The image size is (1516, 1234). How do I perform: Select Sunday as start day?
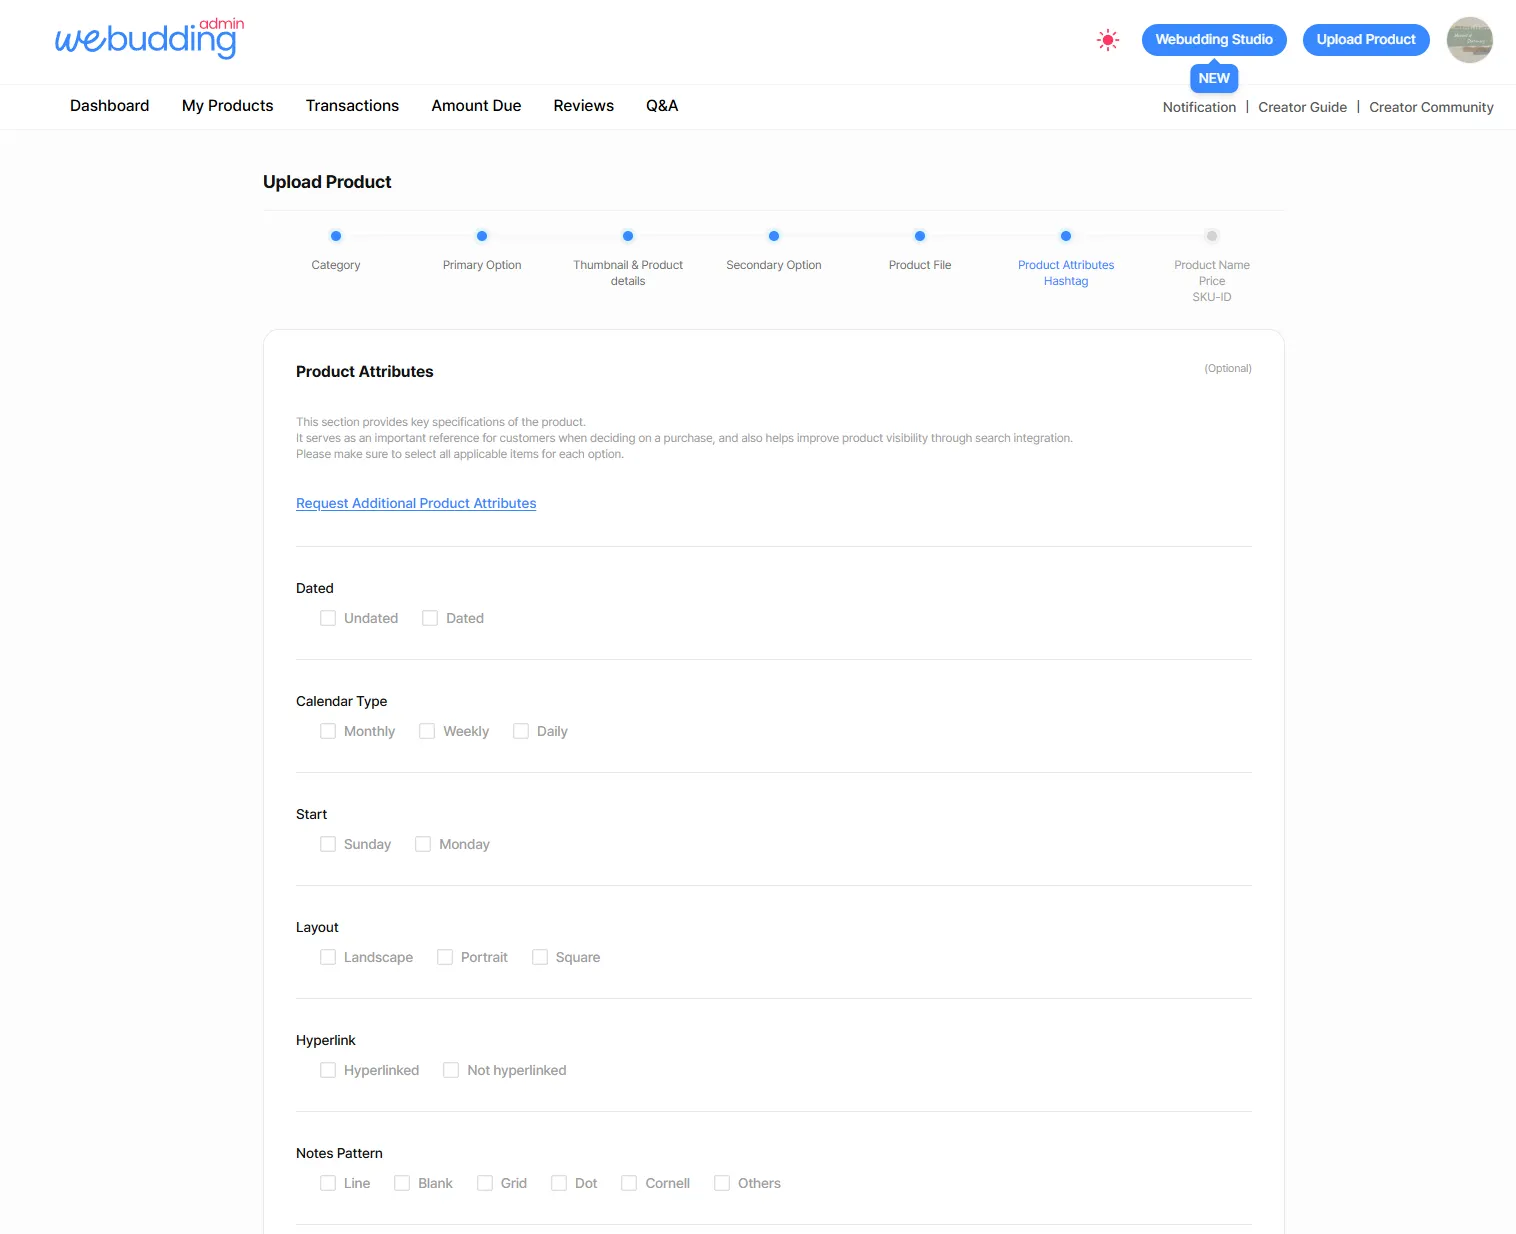point(328,844)
